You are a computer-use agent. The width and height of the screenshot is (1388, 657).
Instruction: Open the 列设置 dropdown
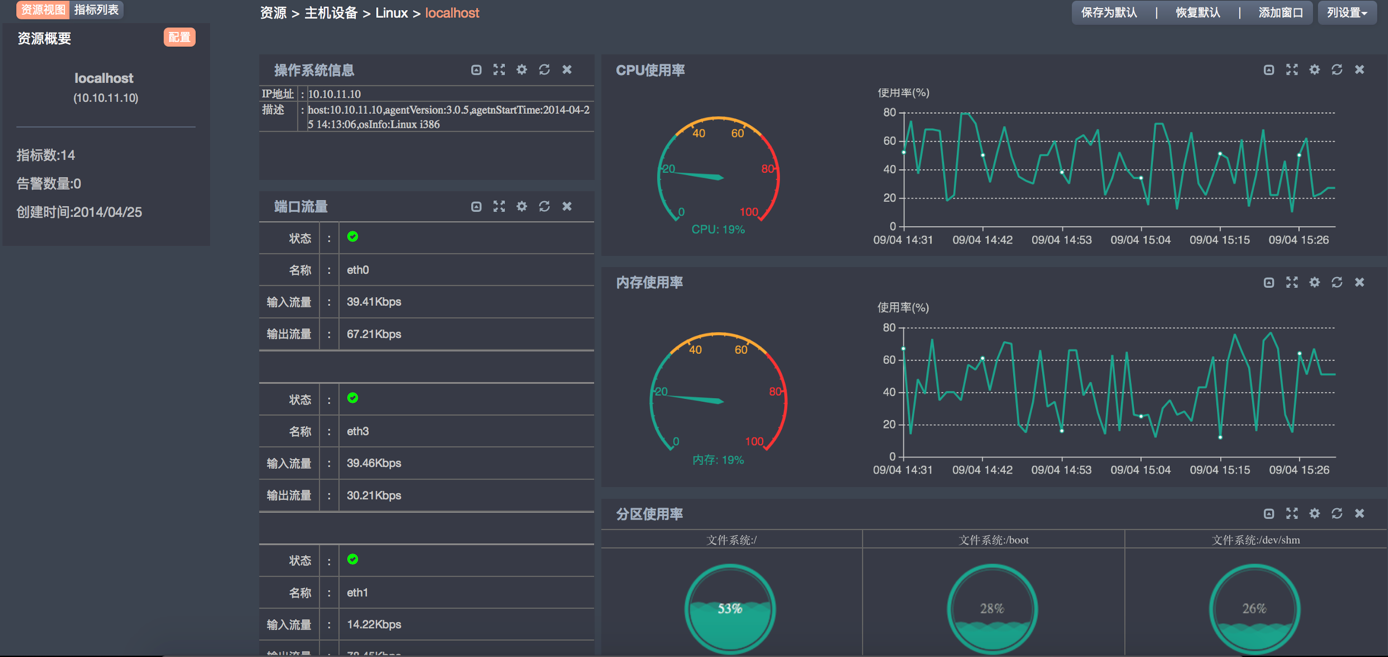point(1347,13)
